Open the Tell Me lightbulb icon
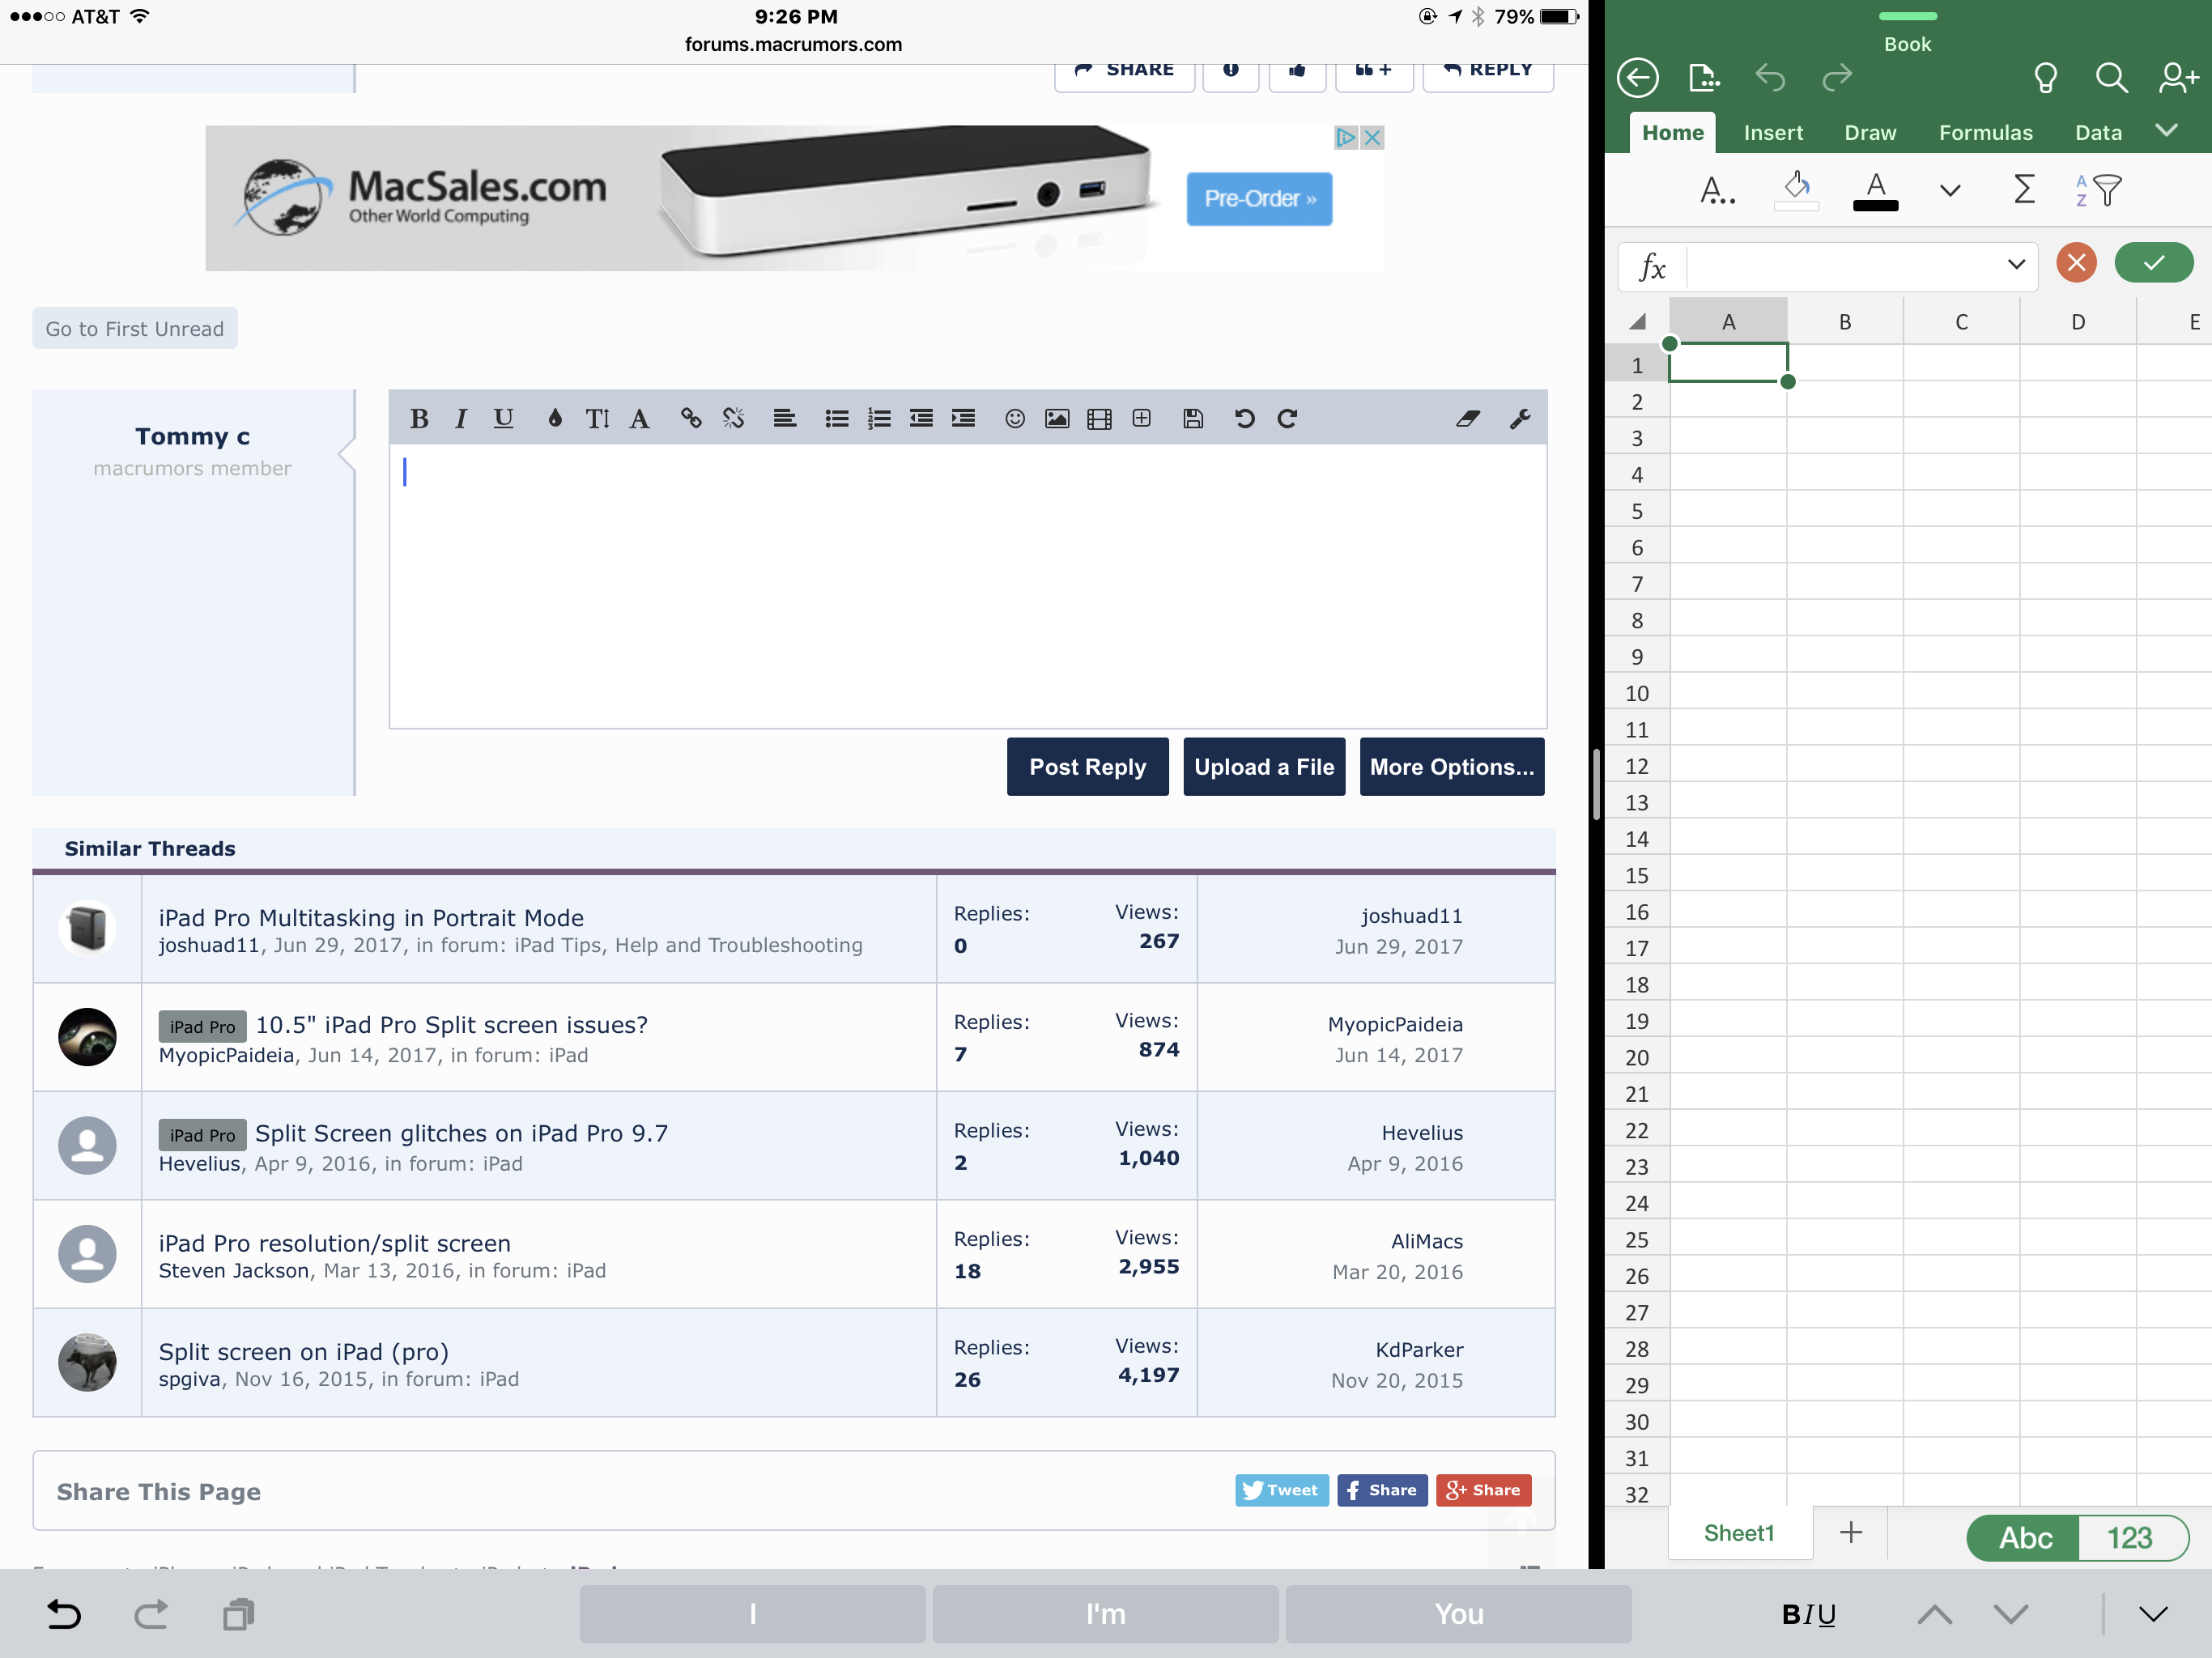The width and height of the screenshot is (2212, 1658). click(2045, 77)
